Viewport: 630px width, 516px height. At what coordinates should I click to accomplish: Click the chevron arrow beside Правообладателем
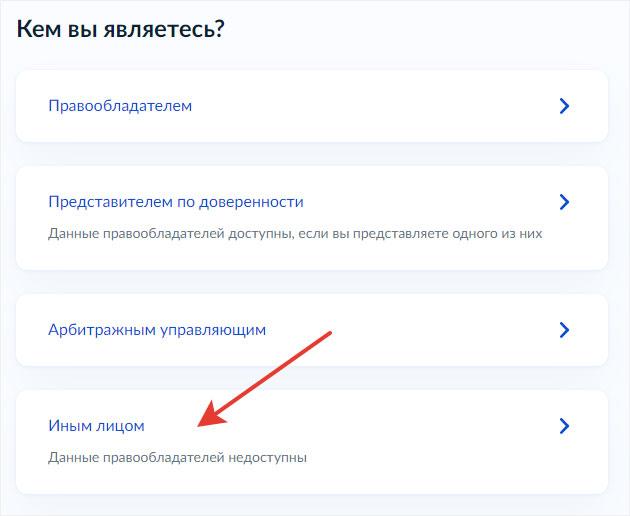(564, 106)
